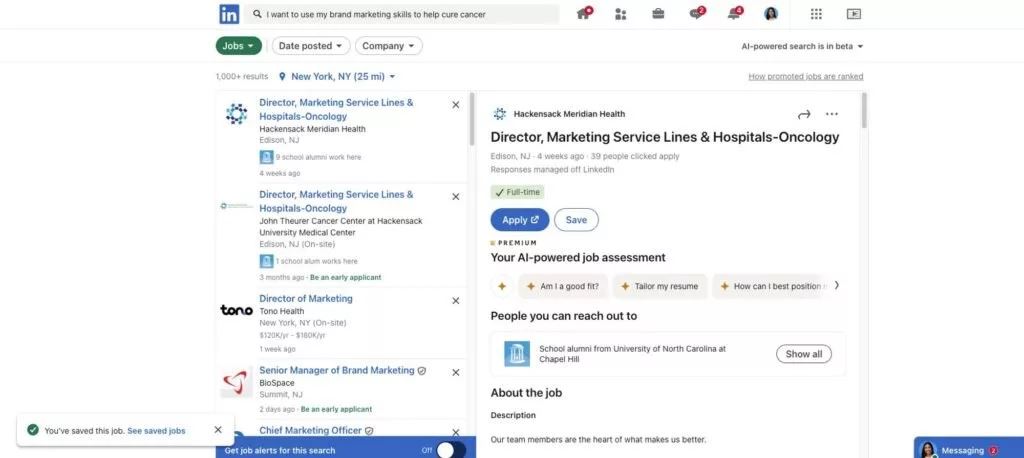
Task: Dismiss Chief Marketing Officer job card
Action: click(x=456, y=432)
